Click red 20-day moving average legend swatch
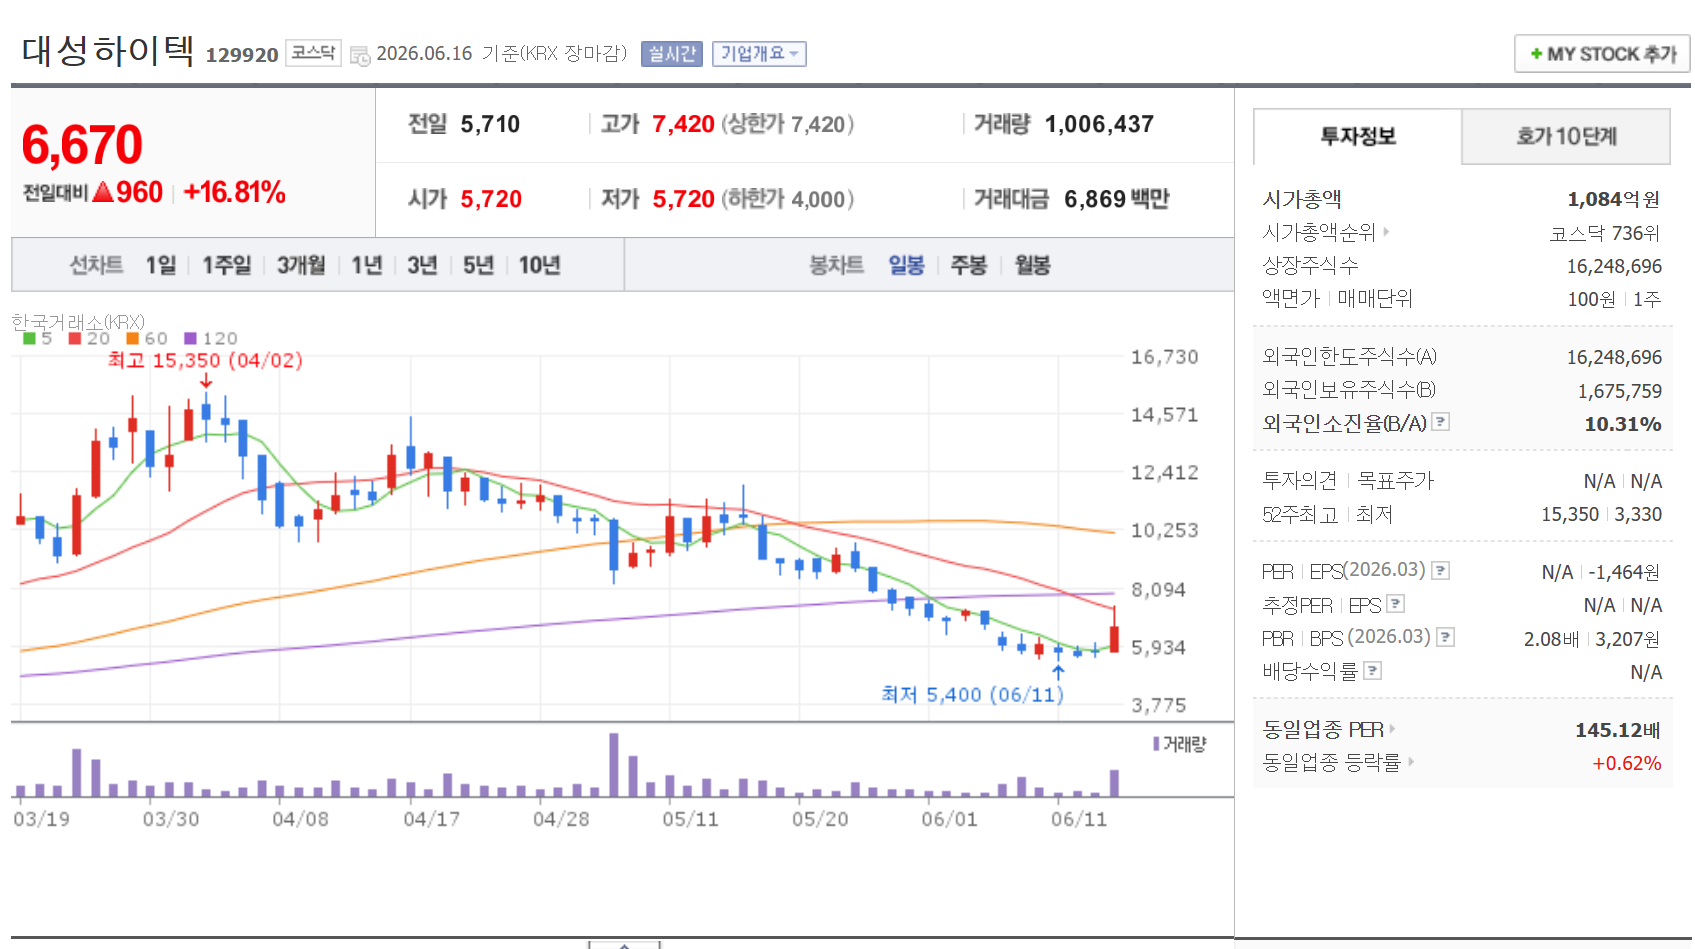The width and height of the screenshot is (1695, 949). (x=75, y=338)
